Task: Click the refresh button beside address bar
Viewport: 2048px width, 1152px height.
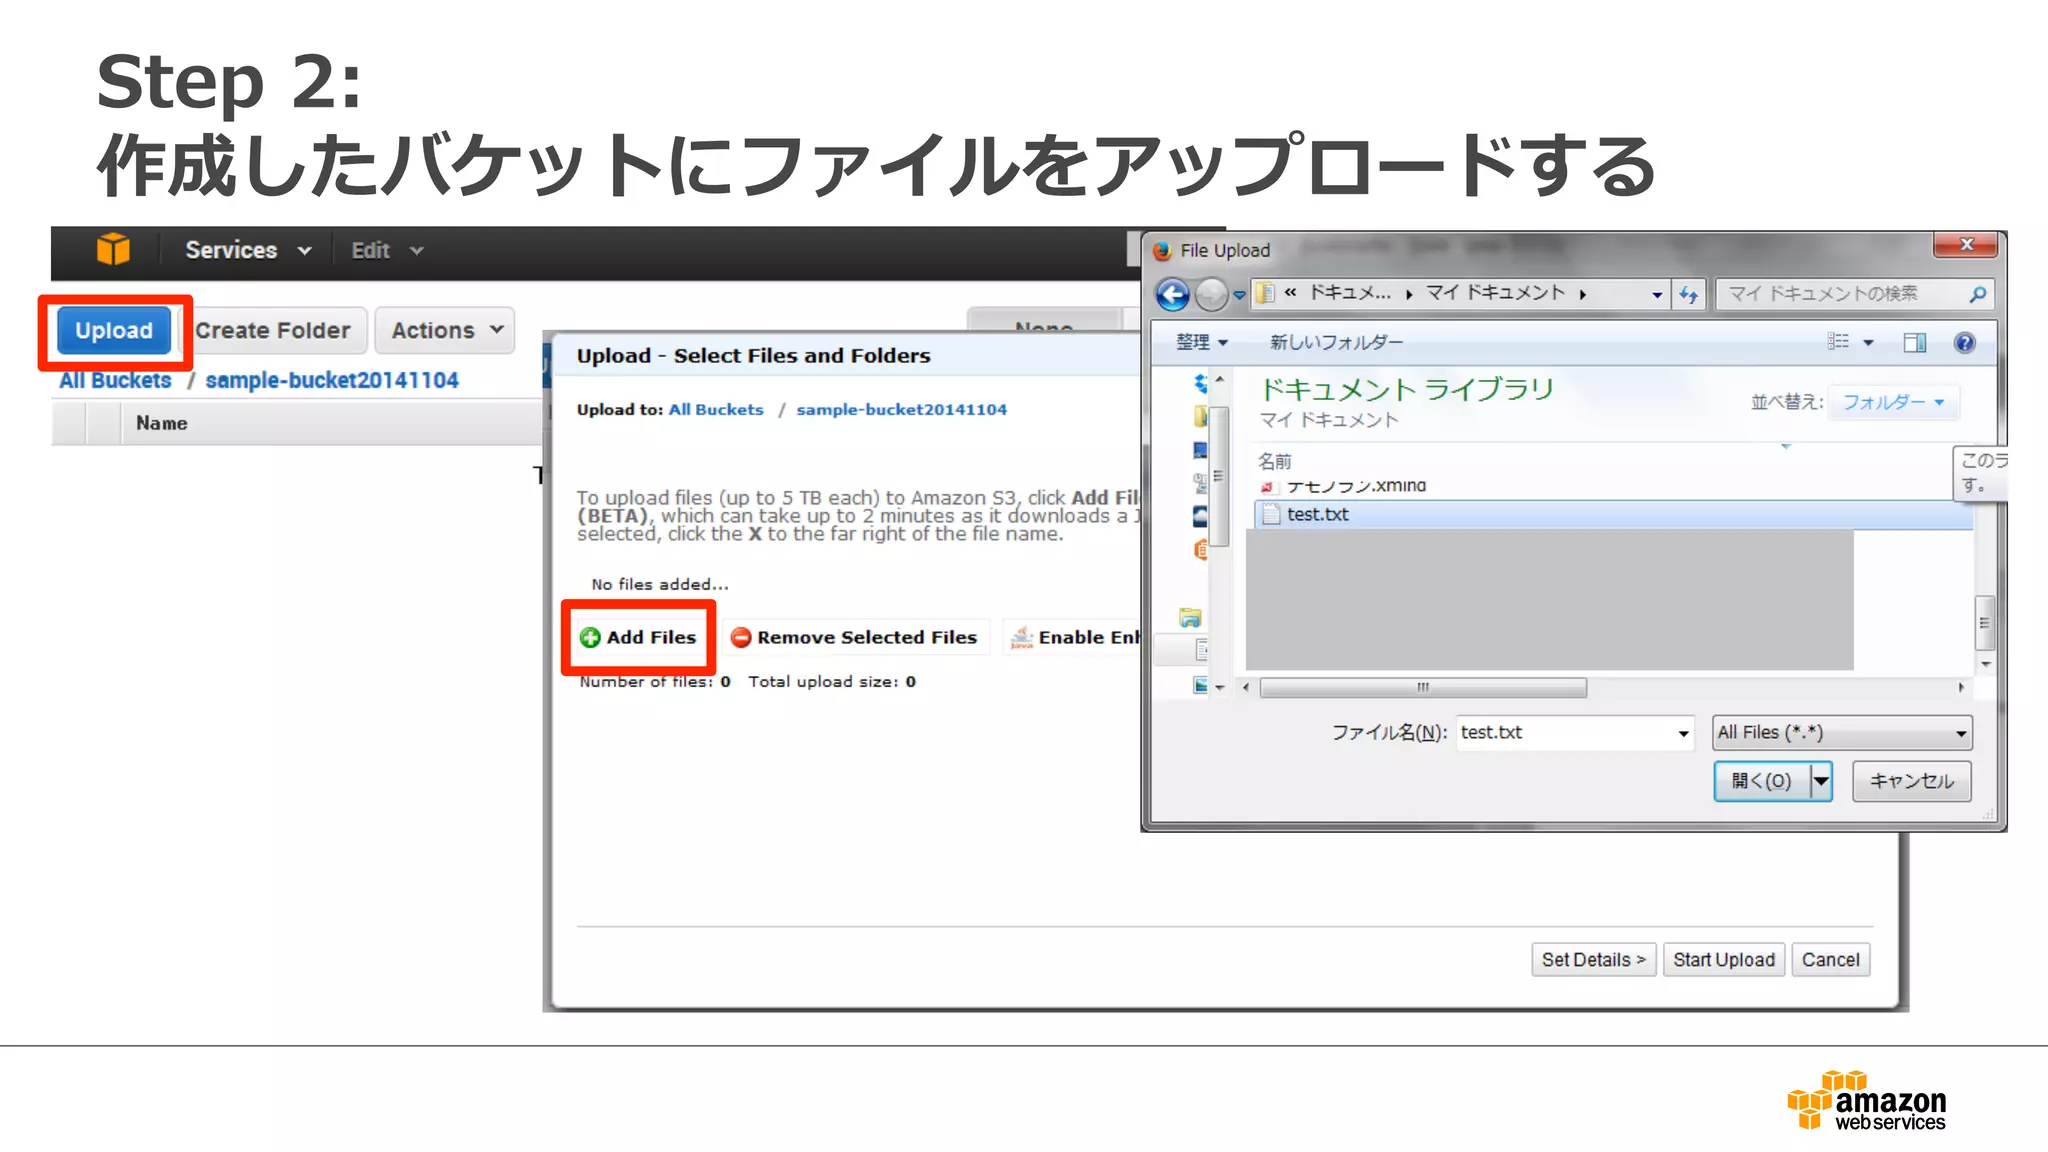Action: pos(1689,294)
